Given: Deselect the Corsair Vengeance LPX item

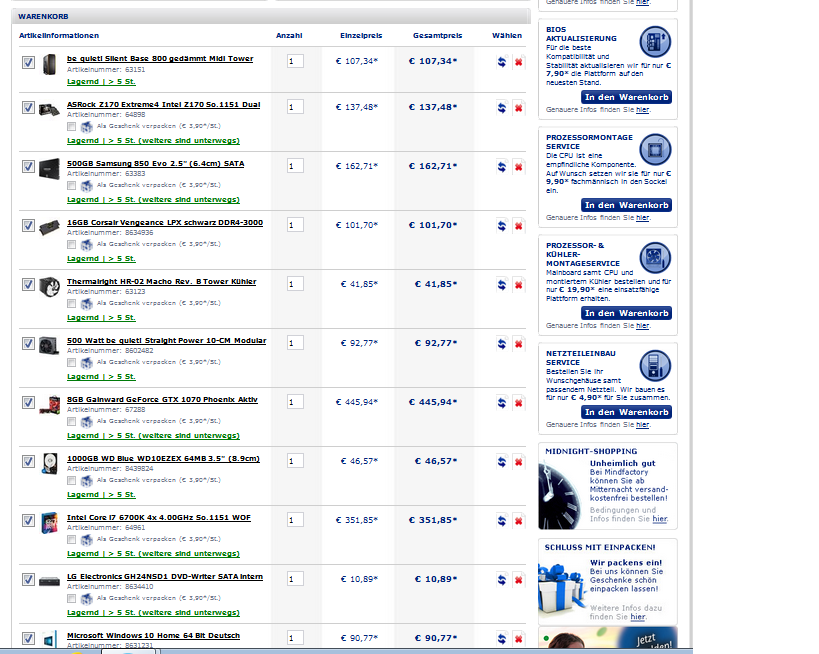Looking at the screenshot, I should [28, 226].
